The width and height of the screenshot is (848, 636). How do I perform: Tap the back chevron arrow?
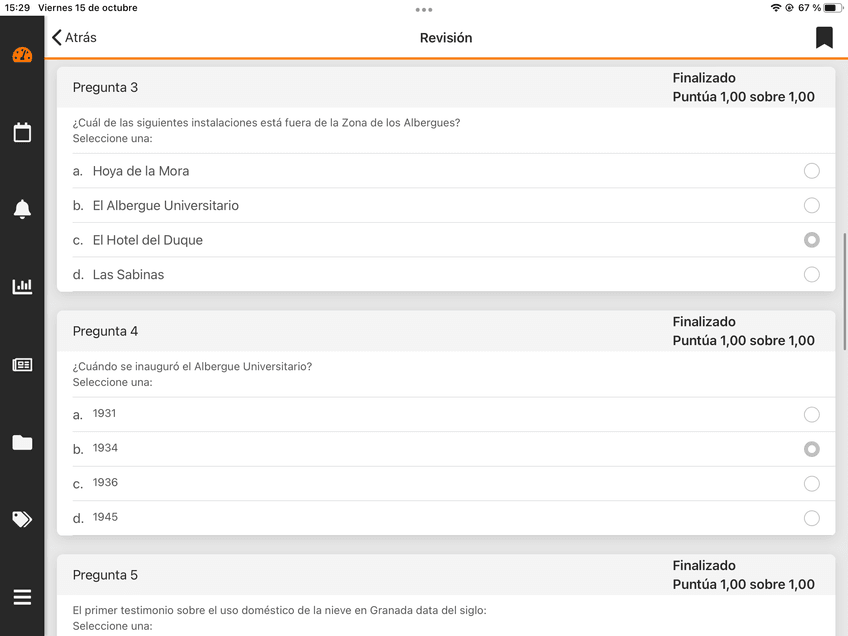pos(57,38)
